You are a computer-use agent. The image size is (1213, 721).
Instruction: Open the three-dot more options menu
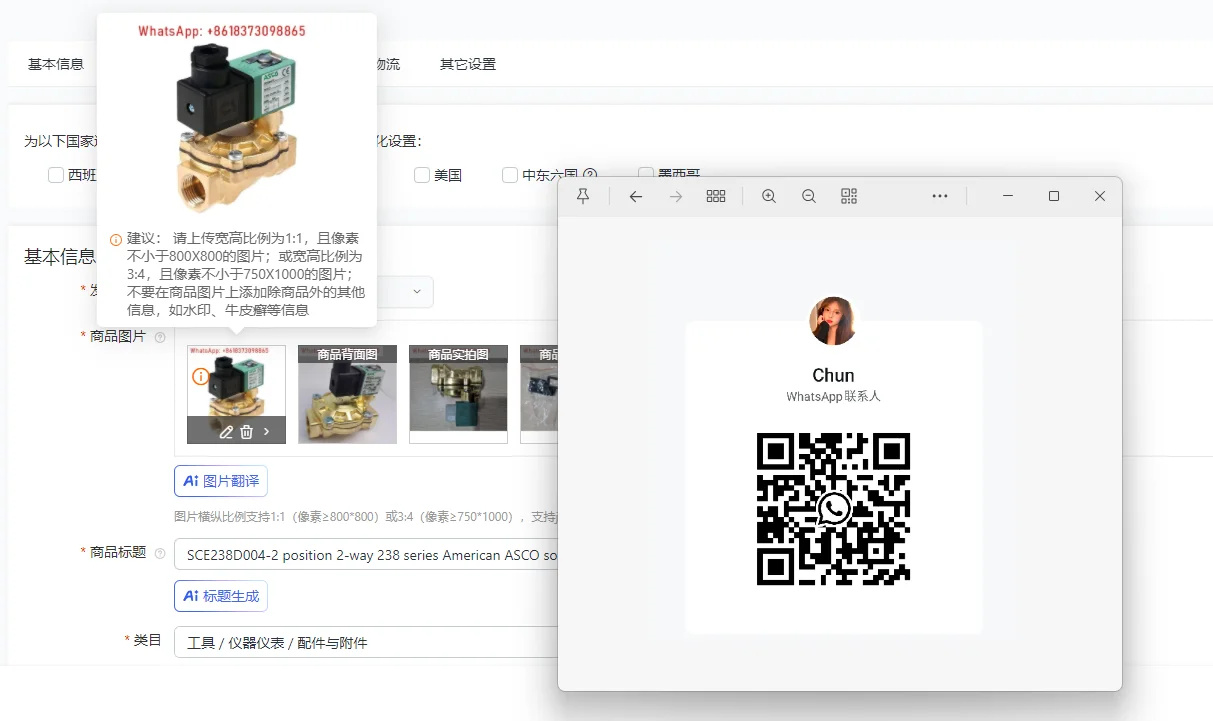coord(940,197)
